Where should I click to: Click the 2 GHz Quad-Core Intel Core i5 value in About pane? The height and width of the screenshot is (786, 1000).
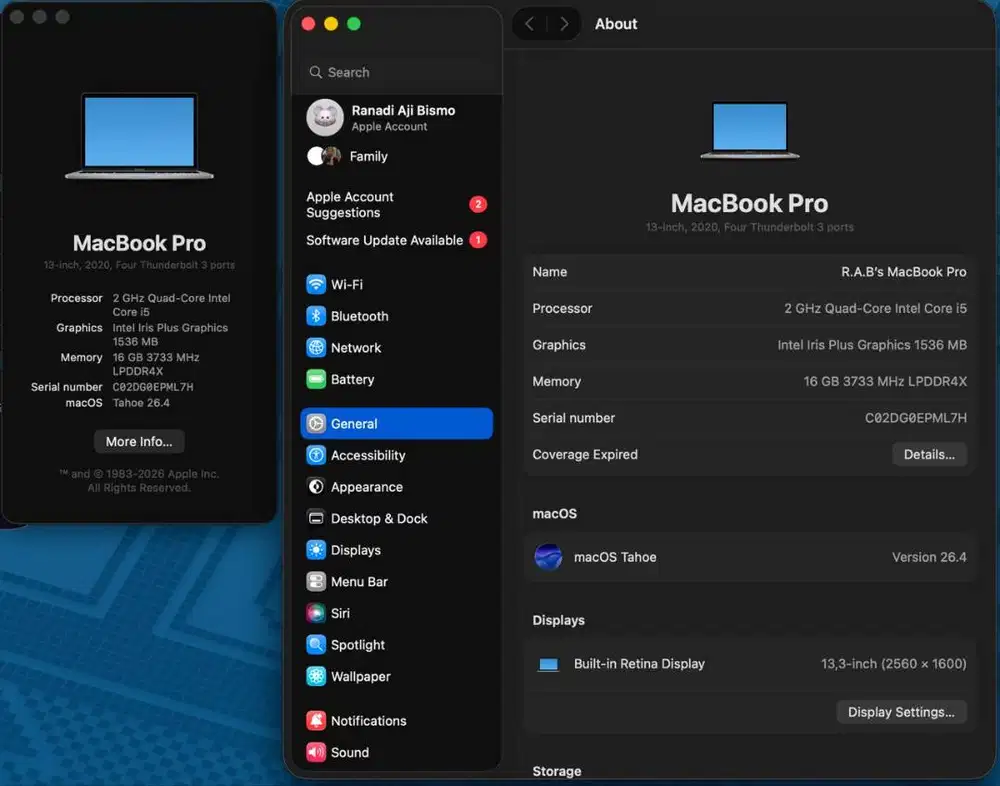[875, 308]
